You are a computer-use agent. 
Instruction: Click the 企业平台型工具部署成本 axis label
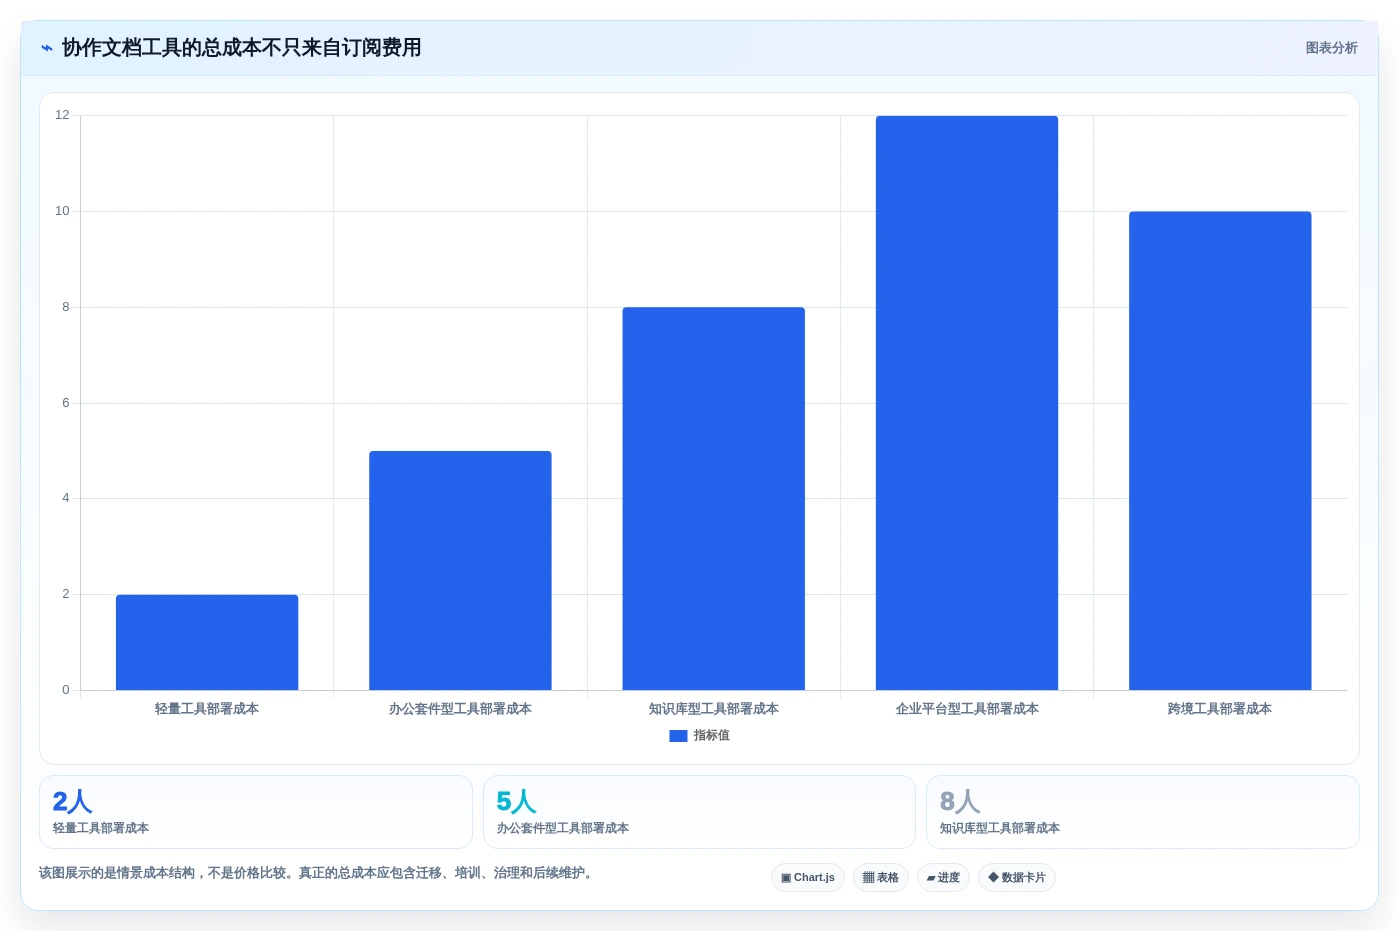tap(967, 709)
